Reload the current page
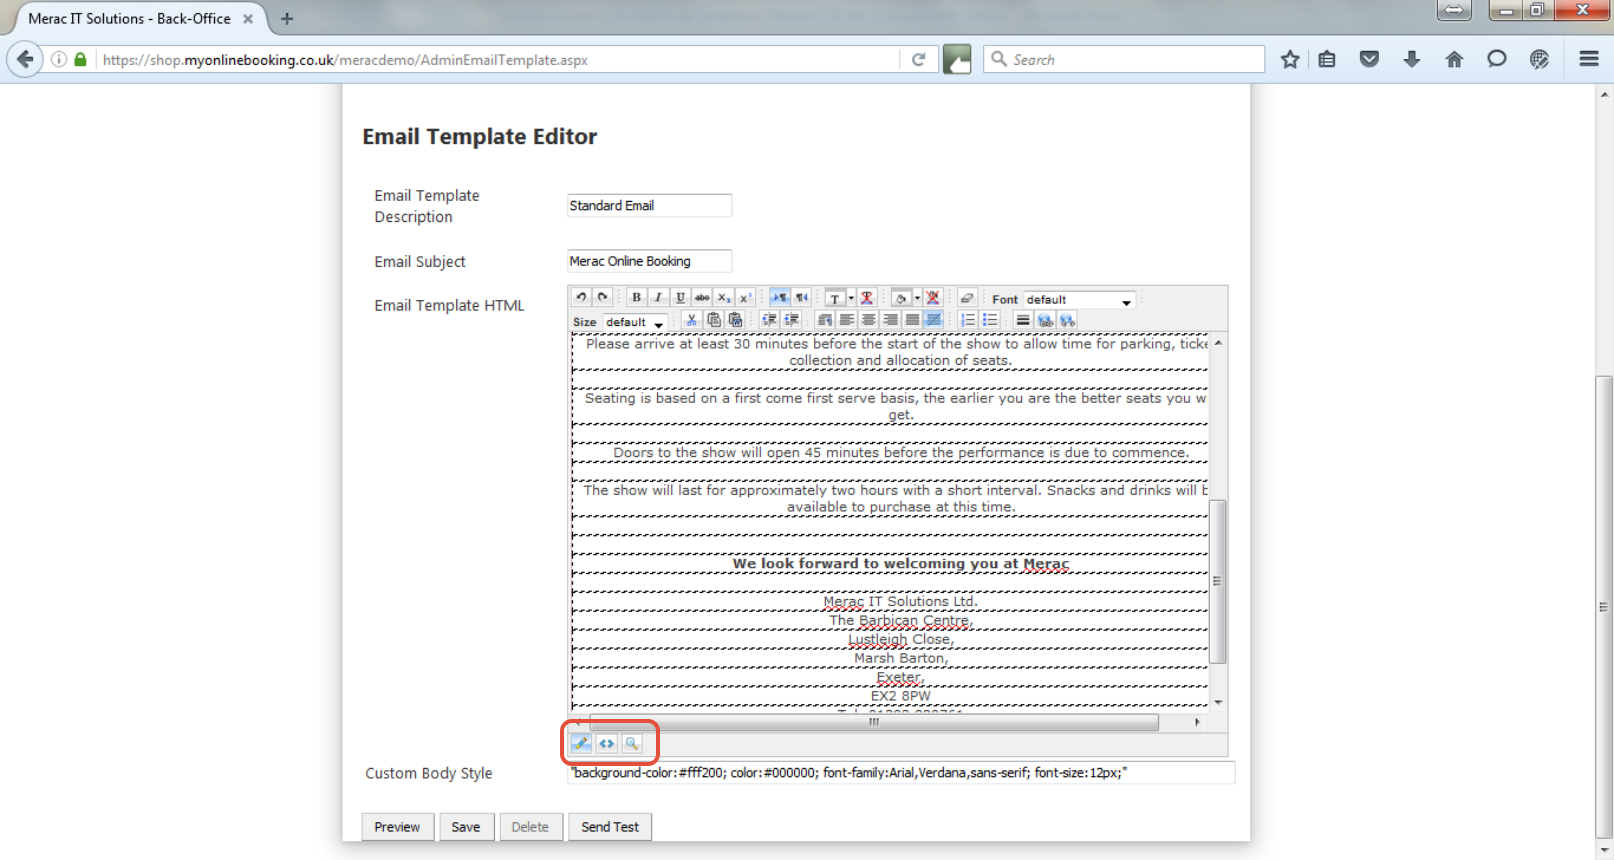This screenshot has width=1614, height=860. point(918,59)
